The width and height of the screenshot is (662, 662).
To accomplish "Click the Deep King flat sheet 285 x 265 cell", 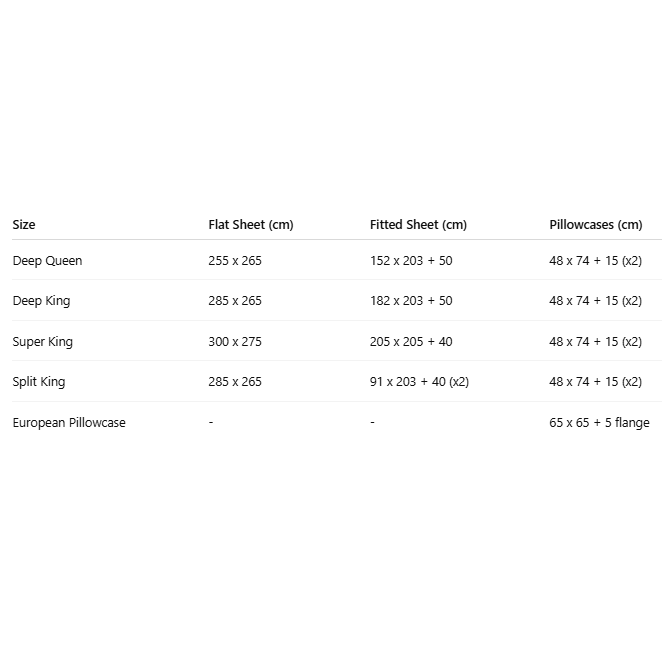I will [235, 301].
